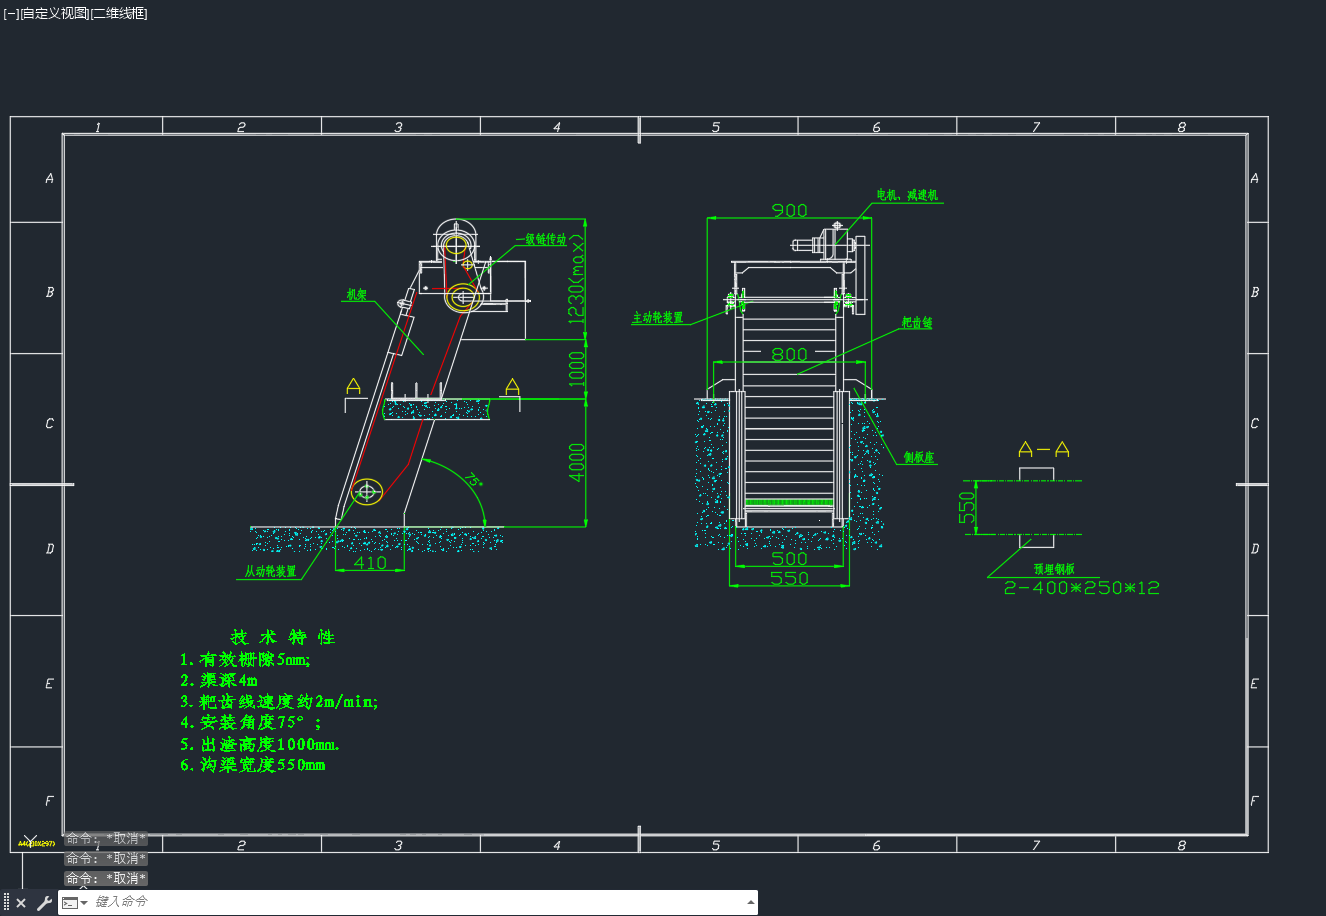Open the recent commands dropdown icon
Viewport: 1326px width, 916px height.
[x=75, y=903]
